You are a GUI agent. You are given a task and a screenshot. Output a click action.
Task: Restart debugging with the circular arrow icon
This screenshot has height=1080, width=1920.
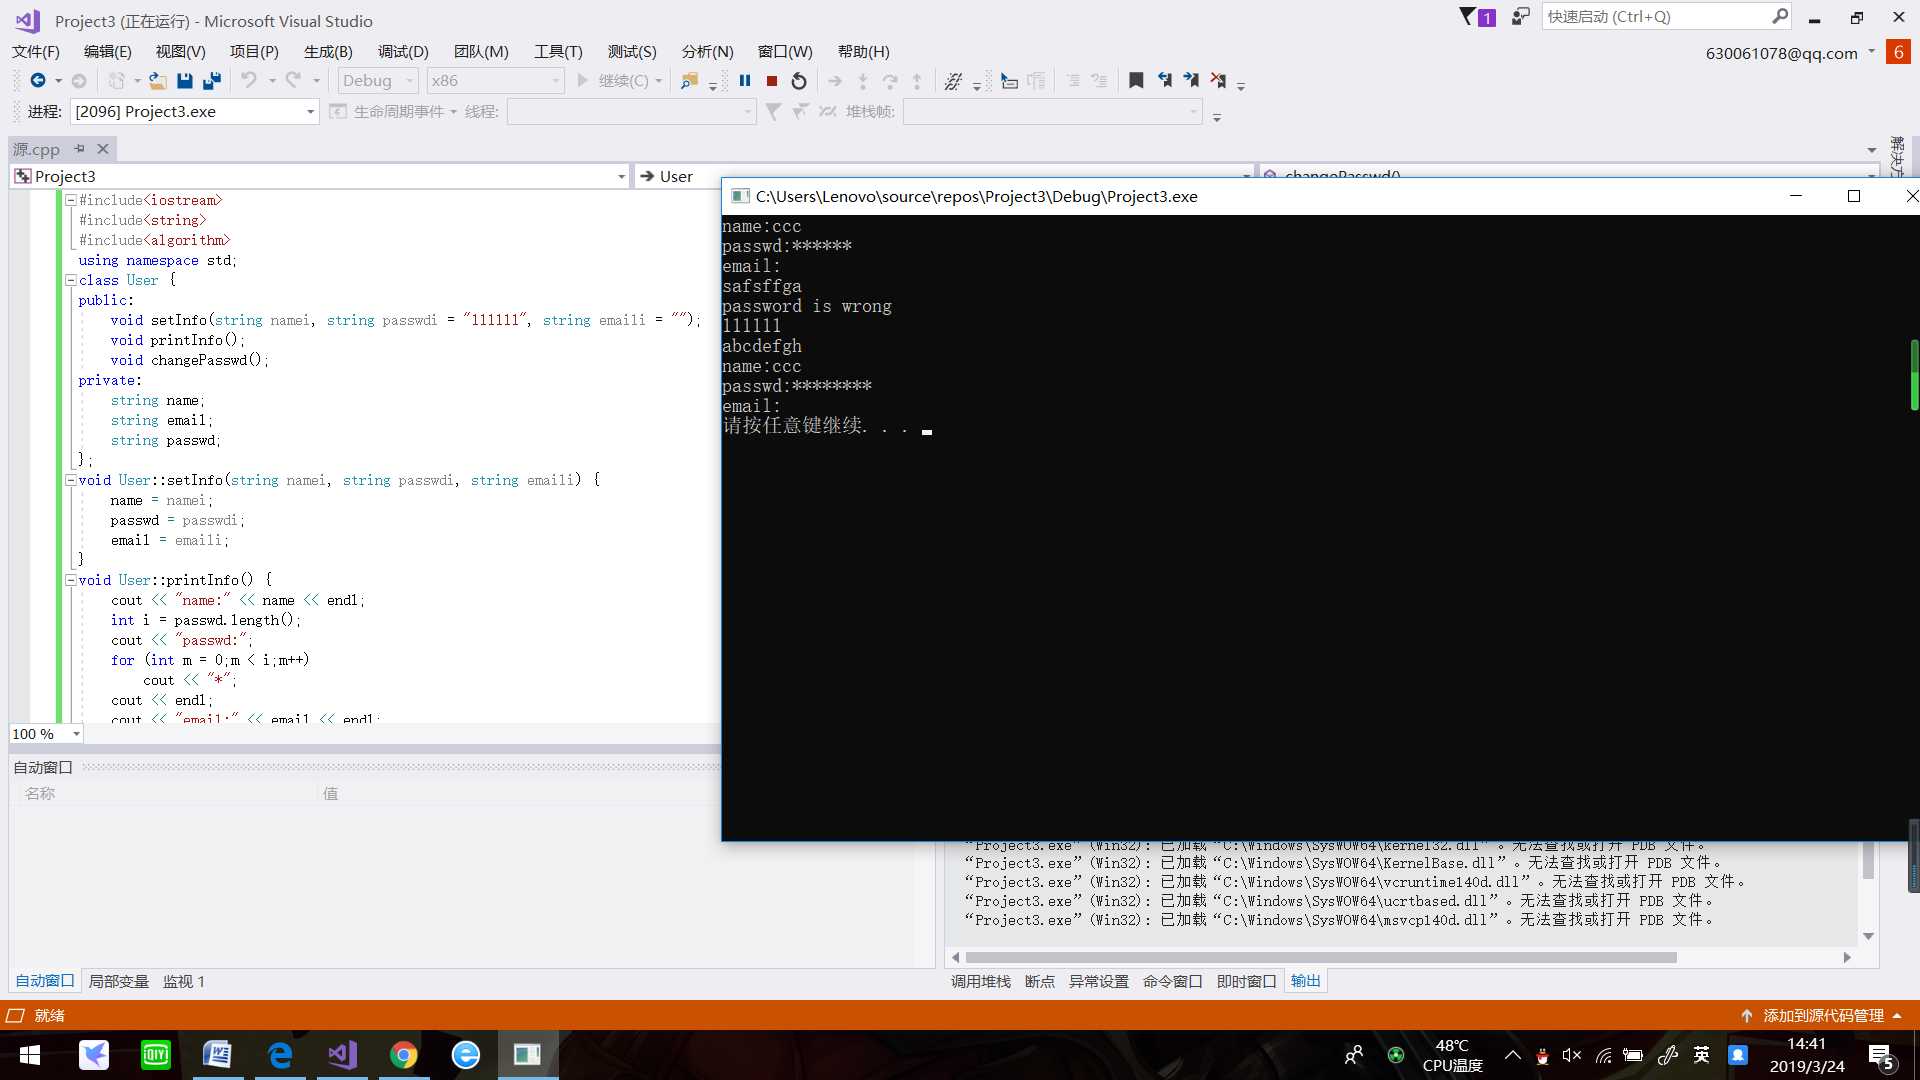coord(799,81)
